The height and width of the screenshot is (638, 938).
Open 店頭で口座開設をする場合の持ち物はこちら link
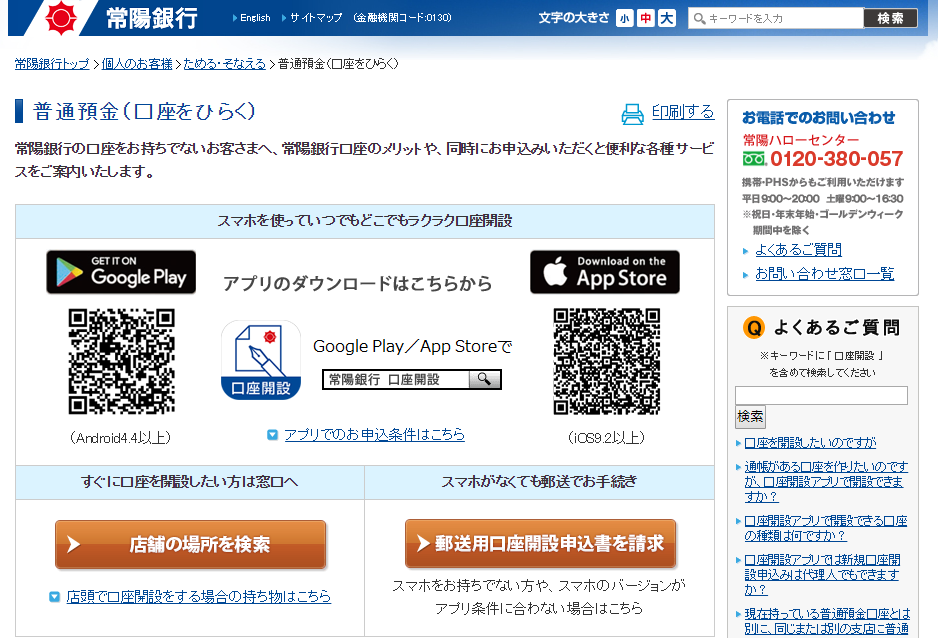point(199,597)
